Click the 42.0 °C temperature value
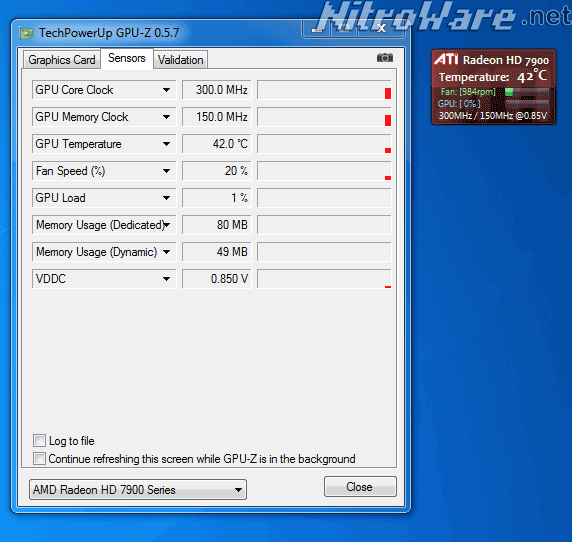The image size is (572, 542). pyautogui.click(x=217, y=144)
